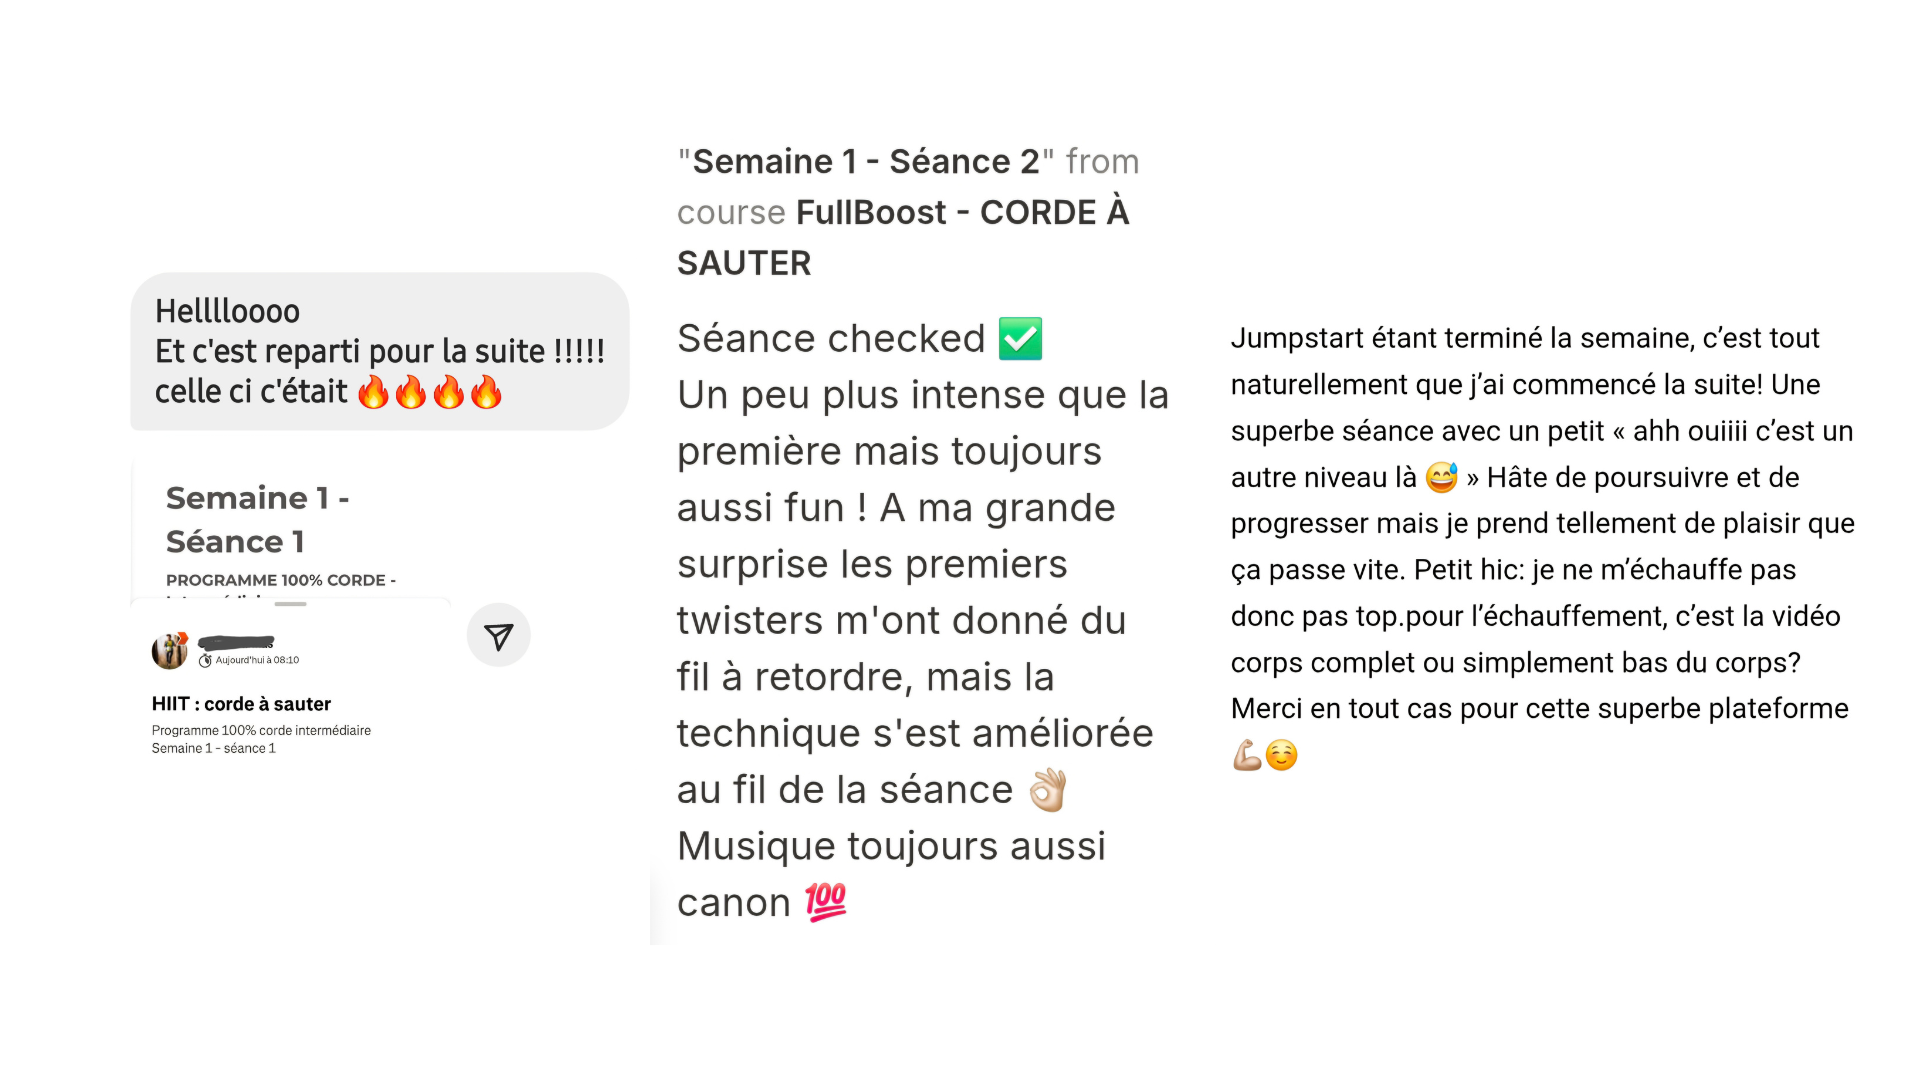Open the "Semaine 1 - Séance 1" card title
The image size is (1920, 1080).
257,519
